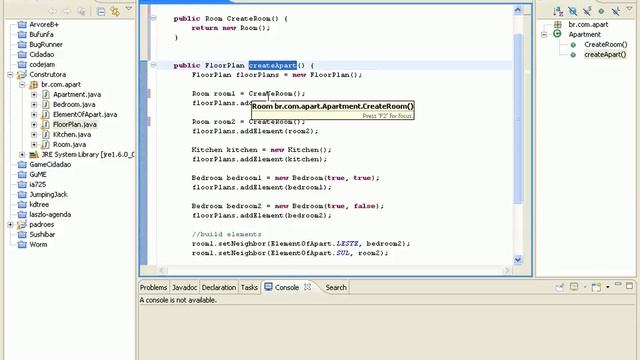Click editor scroll down arrow
Viewport: 640px width, 360px height.
tap(518, 260)
